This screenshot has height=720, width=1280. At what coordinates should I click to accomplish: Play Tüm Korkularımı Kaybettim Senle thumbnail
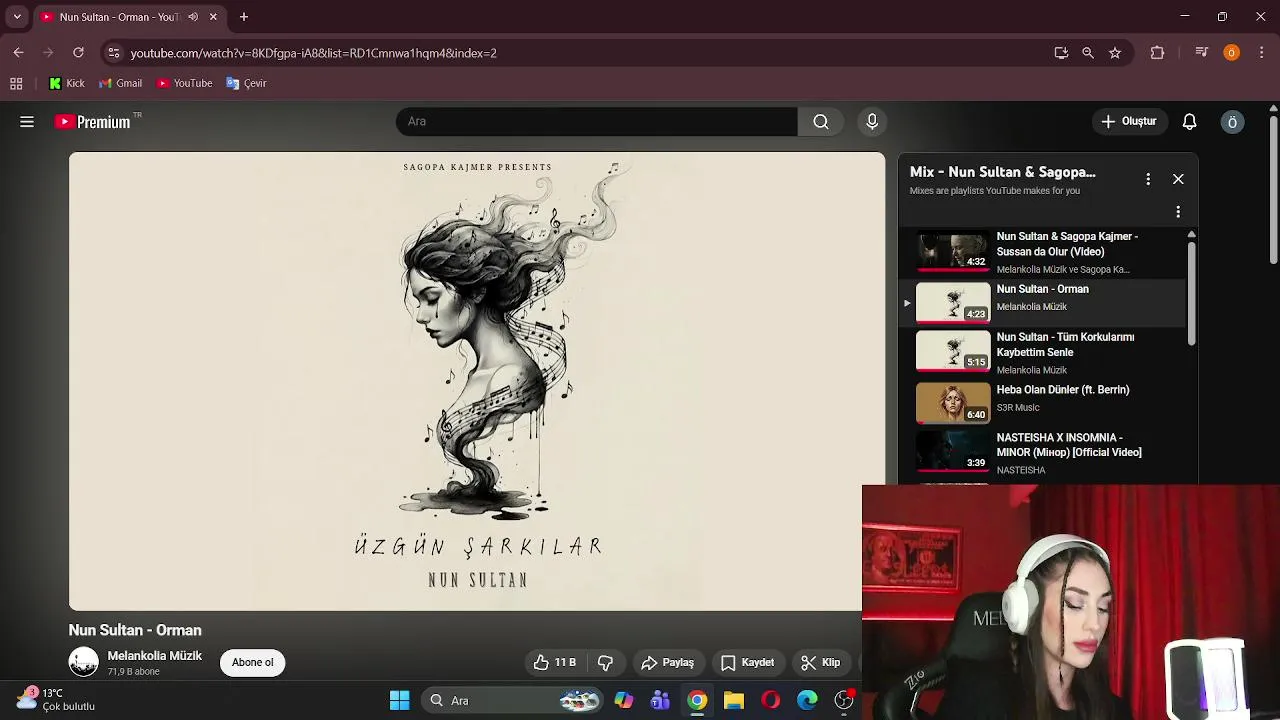point(953,351)
